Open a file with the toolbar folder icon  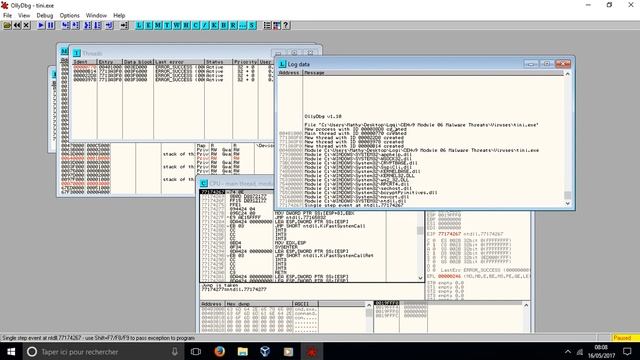(7, 25)
